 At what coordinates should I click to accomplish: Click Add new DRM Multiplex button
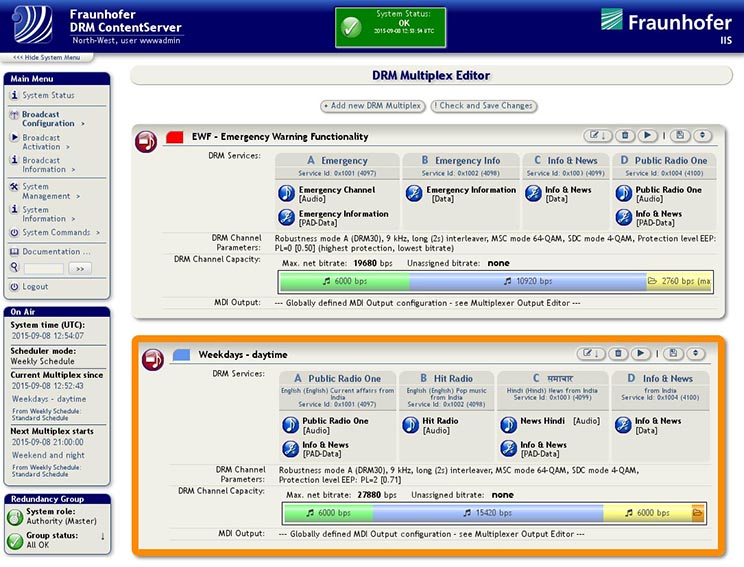coord(373,106)
